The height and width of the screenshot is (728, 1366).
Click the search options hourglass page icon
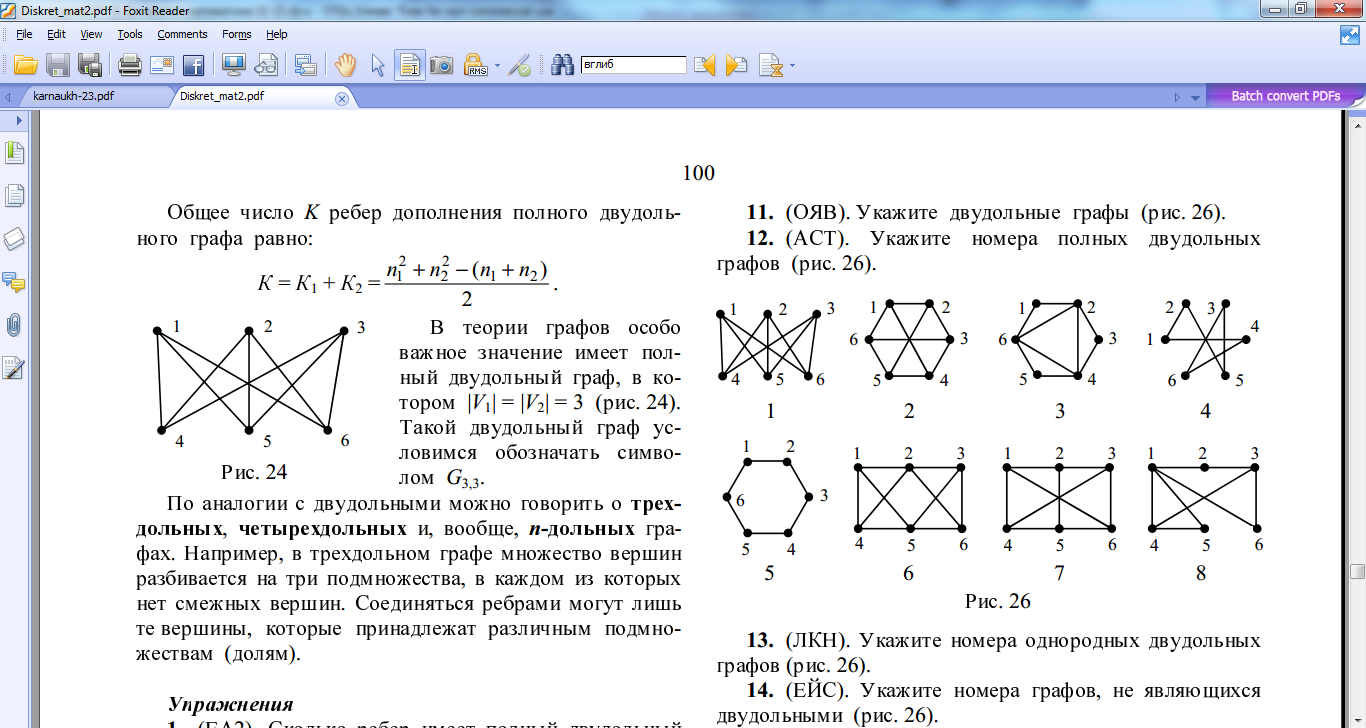[x=771, y=65]
